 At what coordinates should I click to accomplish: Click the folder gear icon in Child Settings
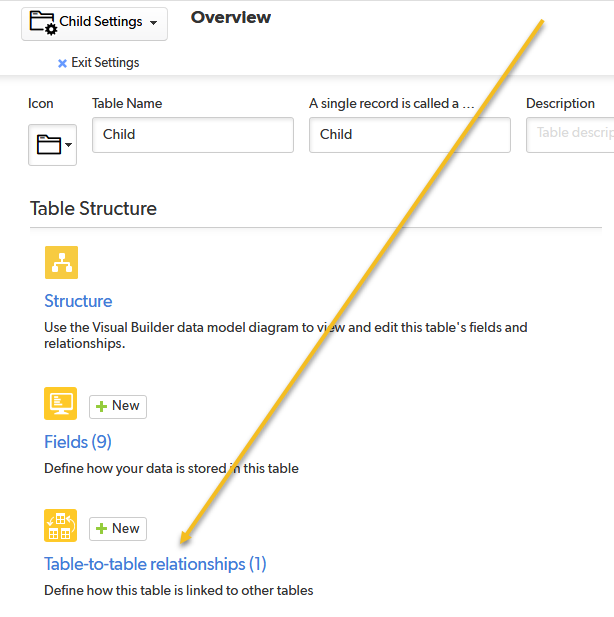(x=43, y=23)
